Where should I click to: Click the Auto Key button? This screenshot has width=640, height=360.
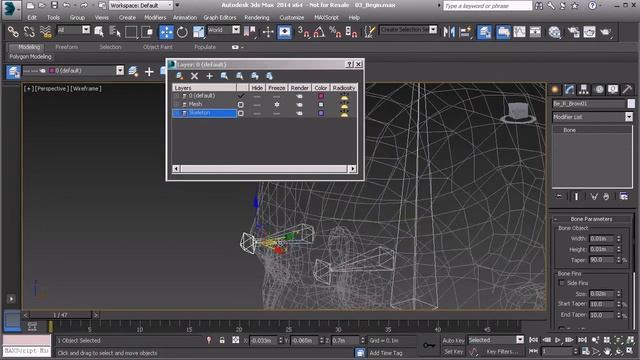453,340
